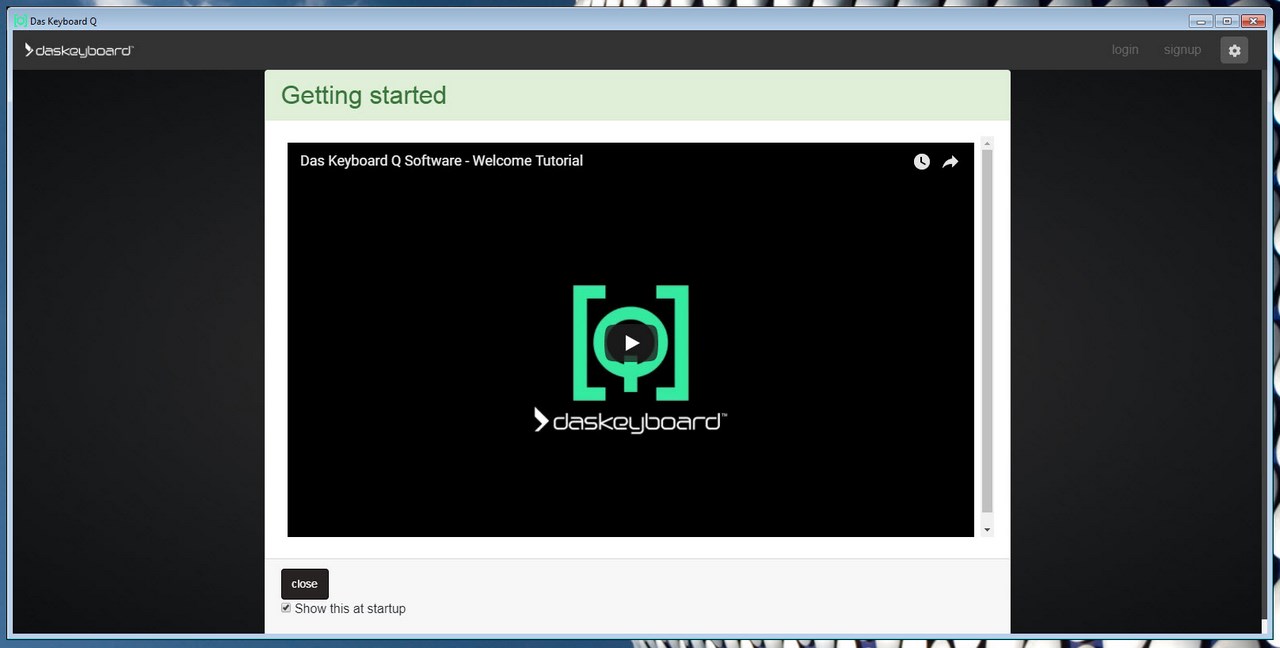
Task: Close the Das Keyboard Q window
Action: [x=1253, y=21]
